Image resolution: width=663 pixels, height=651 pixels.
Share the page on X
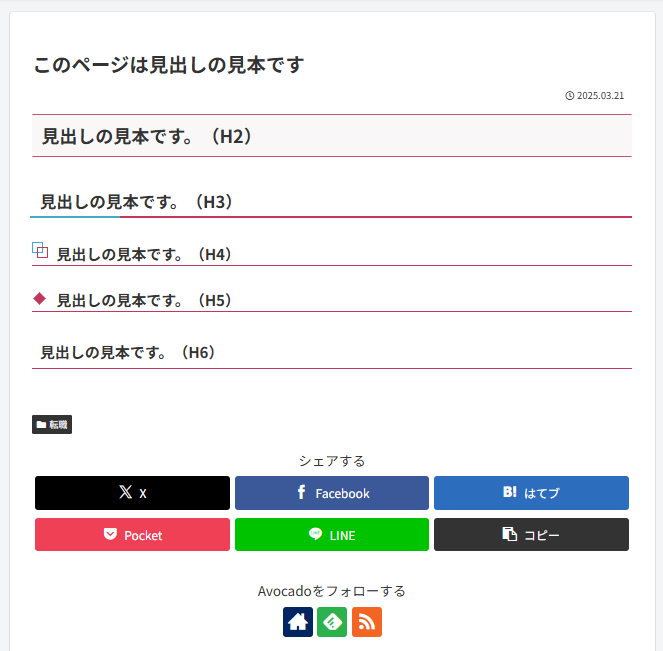pos(132,493)
